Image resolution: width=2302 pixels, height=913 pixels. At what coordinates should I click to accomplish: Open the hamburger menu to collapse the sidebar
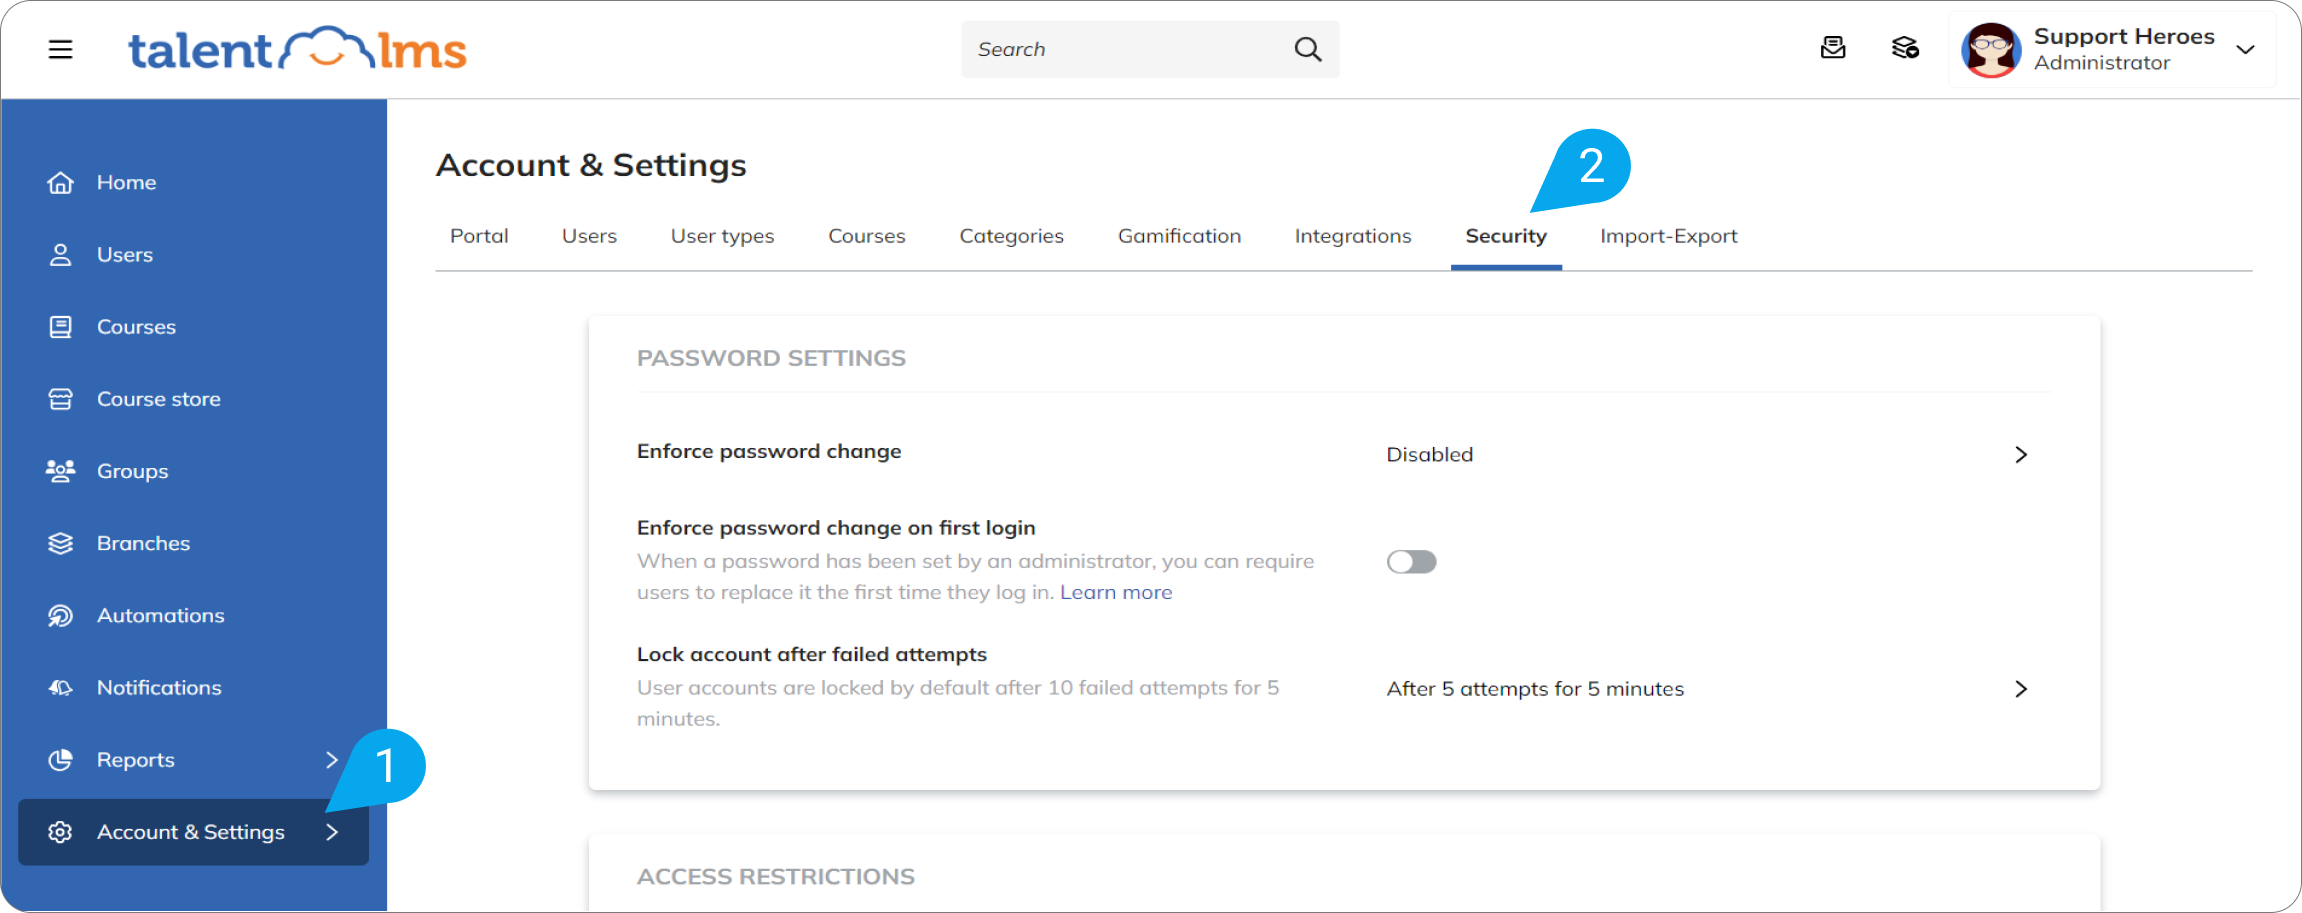60,48
